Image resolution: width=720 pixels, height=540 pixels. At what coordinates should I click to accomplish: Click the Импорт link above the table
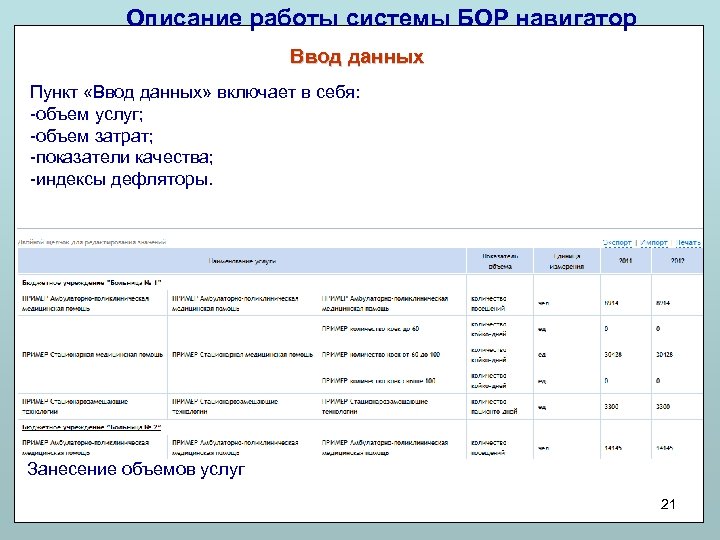tap(654, 242)
